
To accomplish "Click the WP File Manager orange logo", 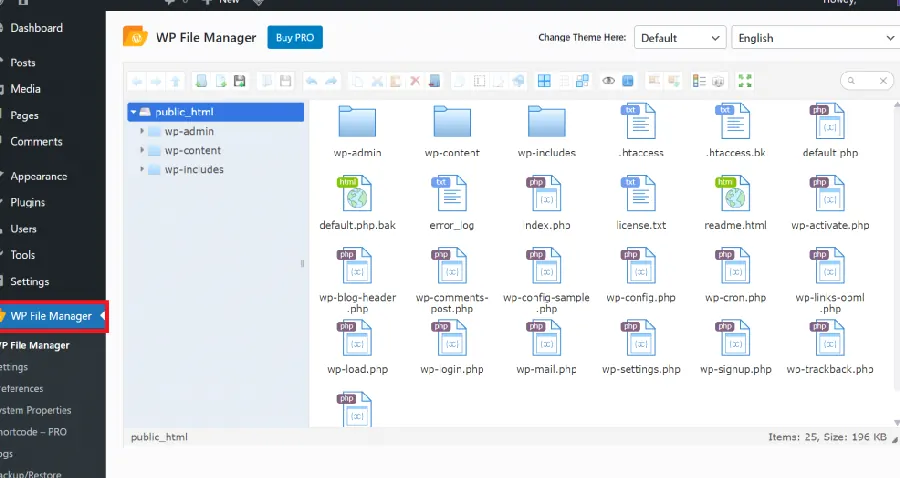I will click(x=135, y=37).
